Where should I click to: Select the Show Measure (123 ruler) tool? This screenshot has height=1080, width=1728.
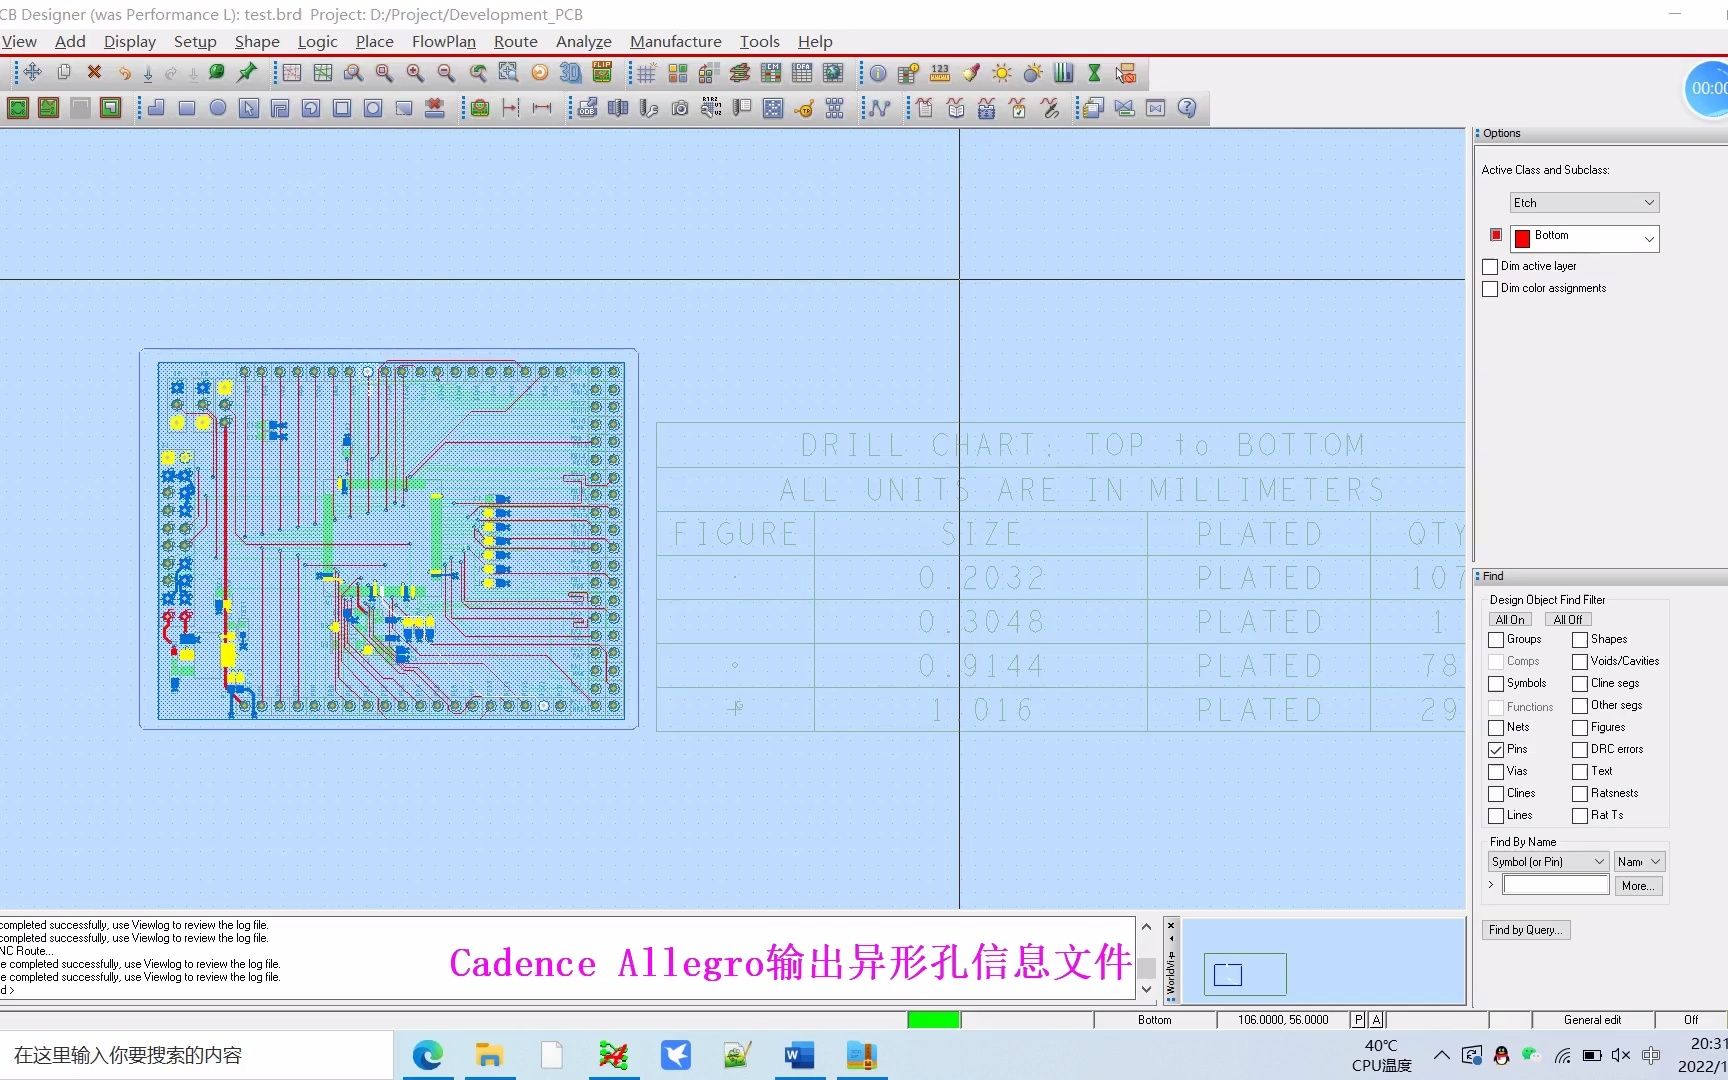pyautogui.click(x=938, y=72)
